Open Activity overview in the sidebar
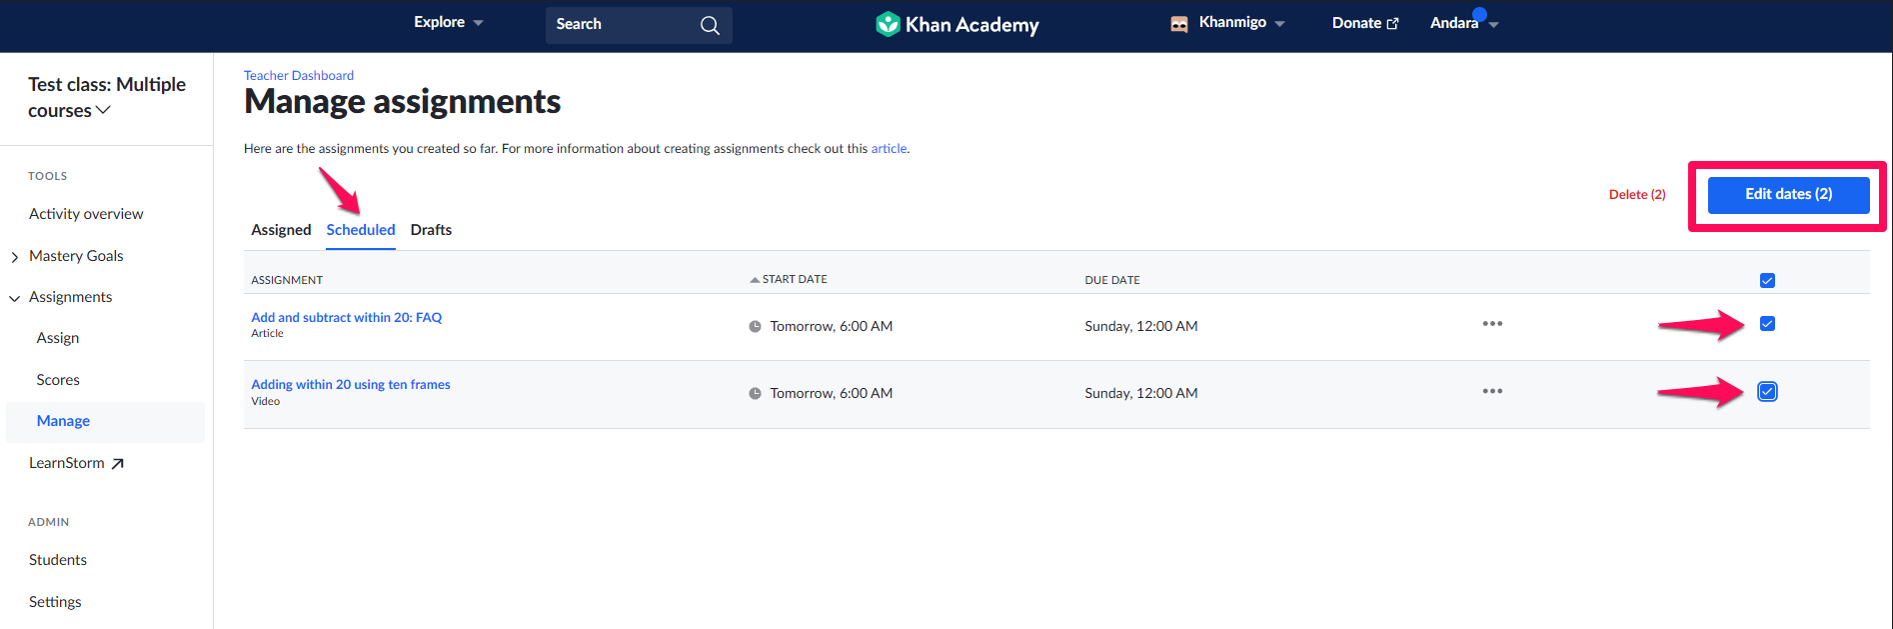Screen dimensions: 1893x629 coord(86,214)
